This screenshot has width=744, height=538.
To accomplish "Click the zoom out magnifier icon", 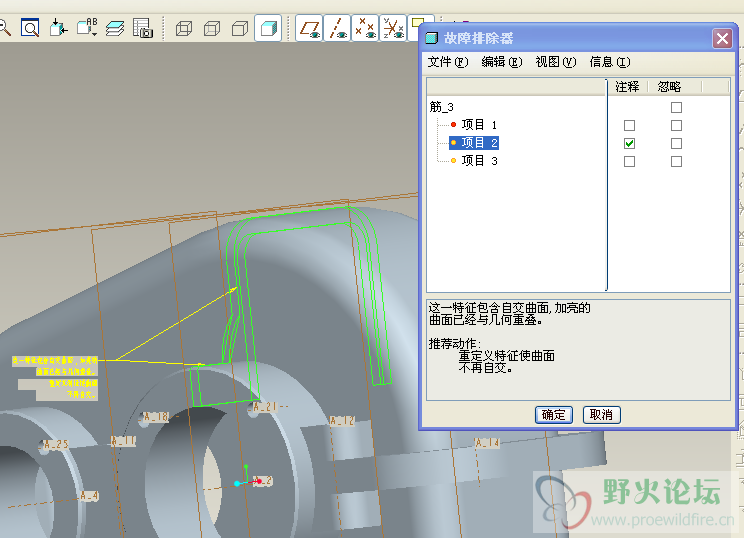I will pos(5,28).
